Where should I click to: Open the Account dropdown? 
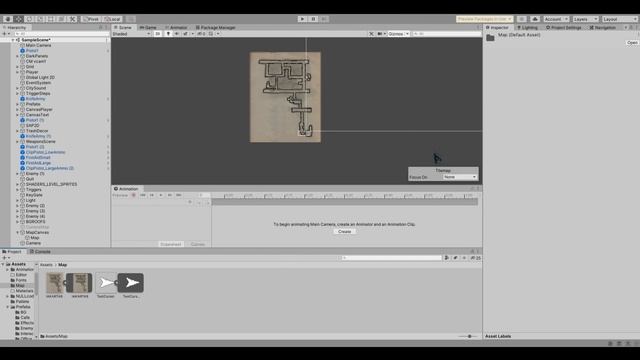pyautogui.click(x=556, y=19)
